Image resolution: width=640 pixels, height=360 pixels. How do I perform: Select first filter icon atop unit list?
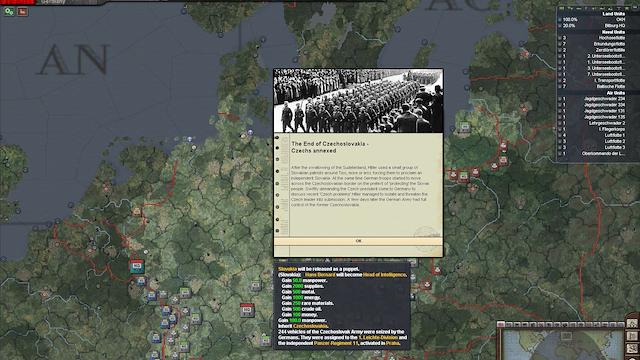[x=562, y=8]
